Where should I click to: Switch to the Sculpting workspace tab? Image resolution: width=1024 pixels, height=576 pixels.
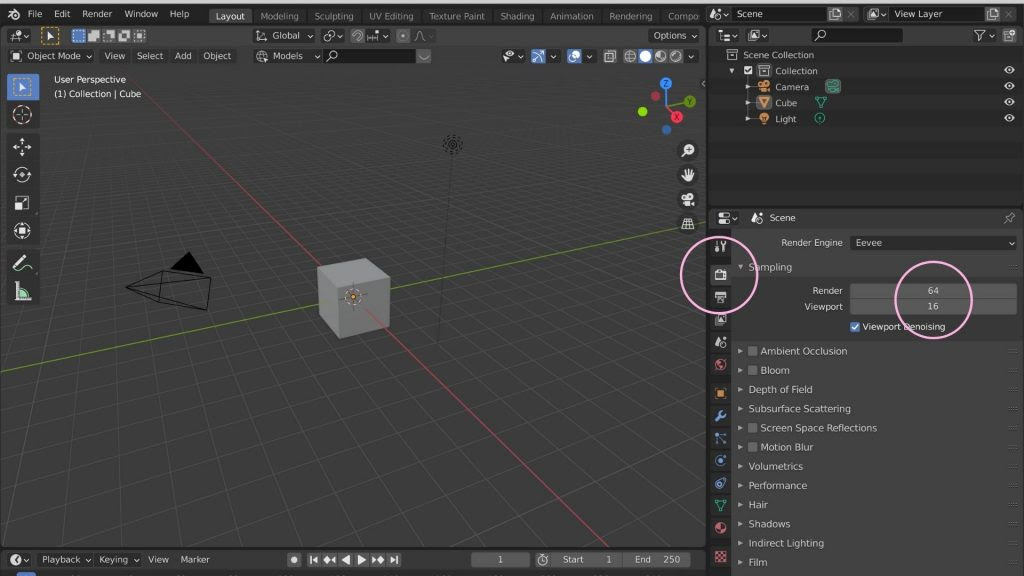point(334,16)
